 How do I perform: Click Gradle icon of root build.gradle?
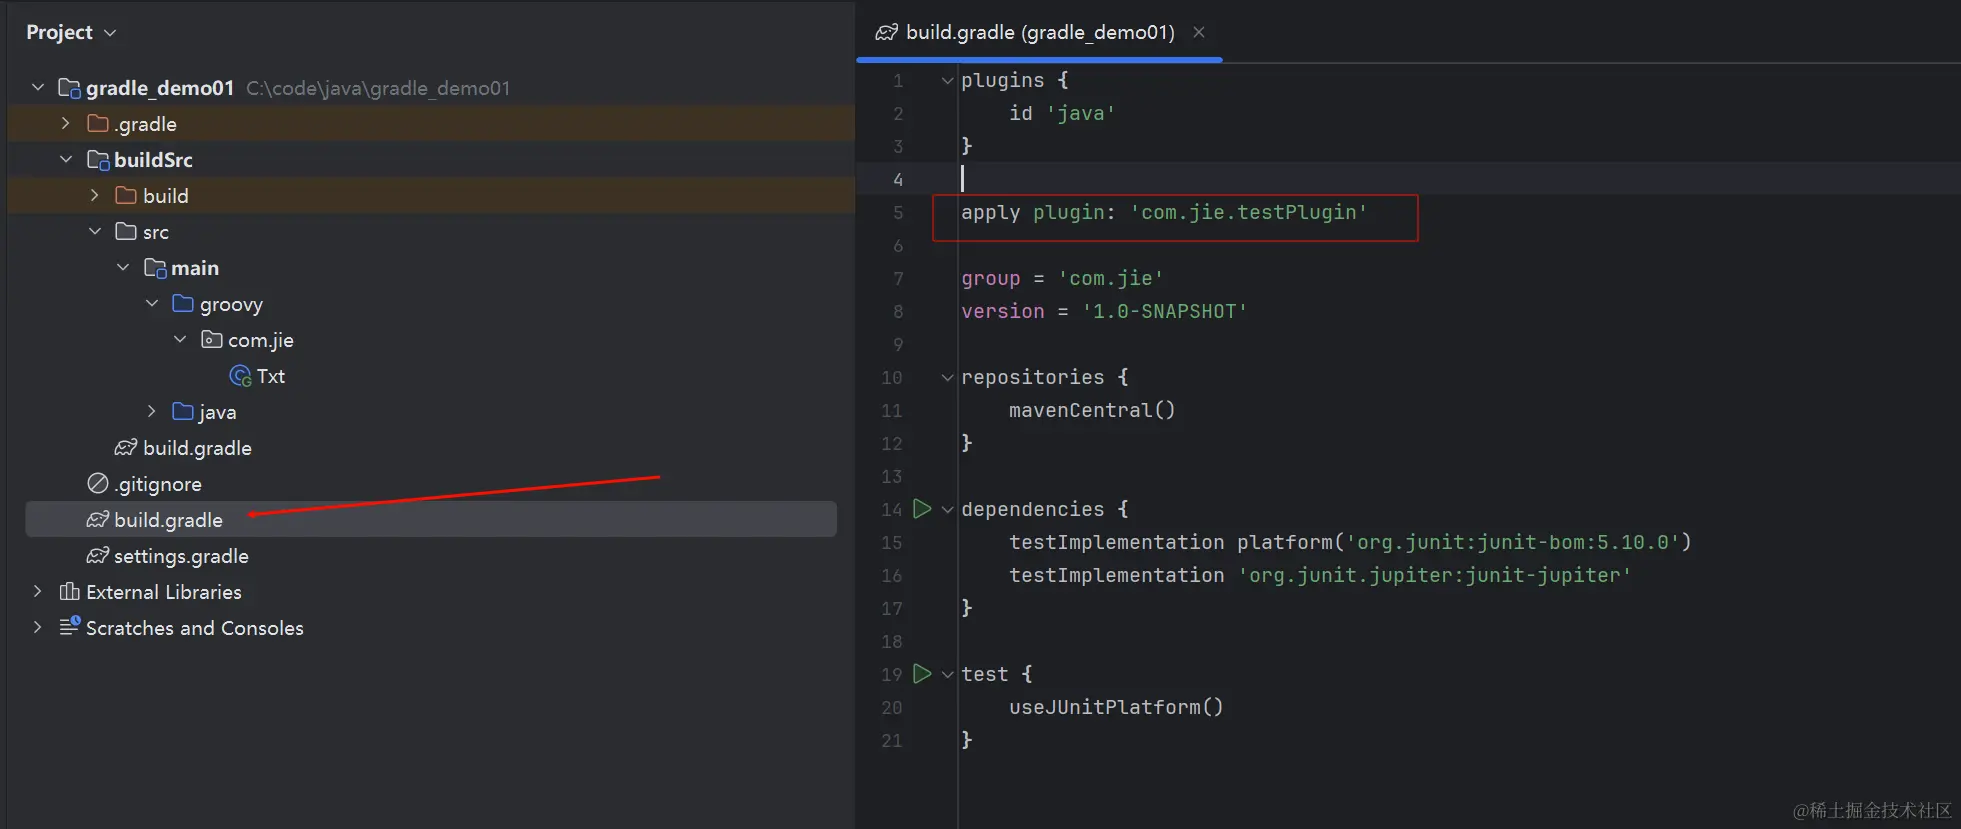pyautogui.click(x=98, y=520)
